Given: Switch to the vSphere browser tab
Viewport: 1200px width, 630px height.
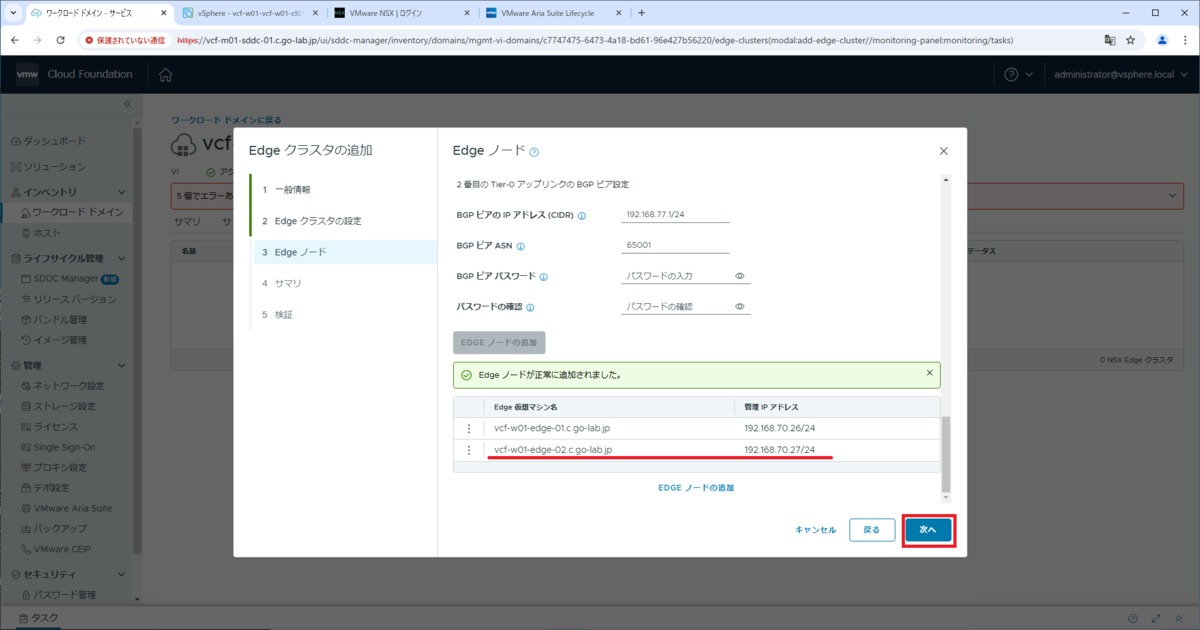Looking at the screenshot, I should [x=250, y=13].
